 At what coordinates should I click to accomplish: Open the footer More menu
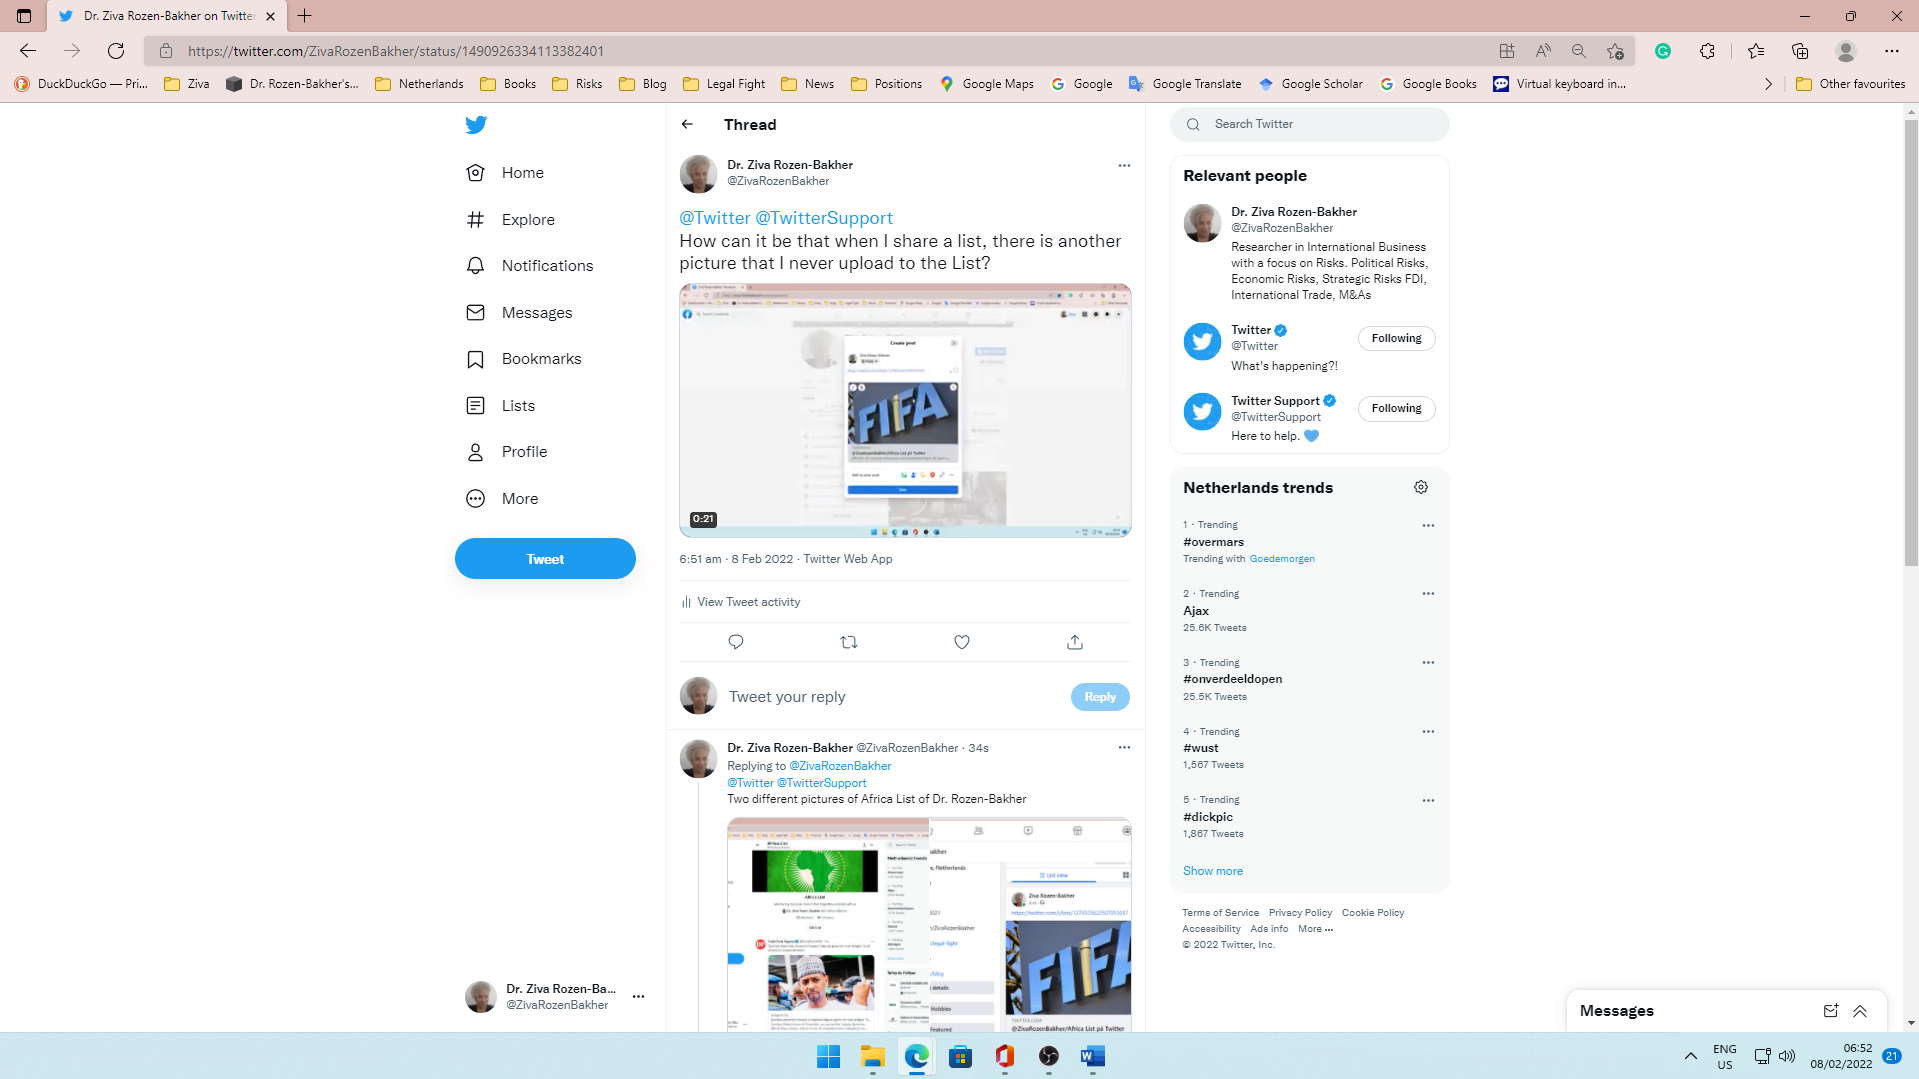pyautogui.click(x=1315, y=929)
